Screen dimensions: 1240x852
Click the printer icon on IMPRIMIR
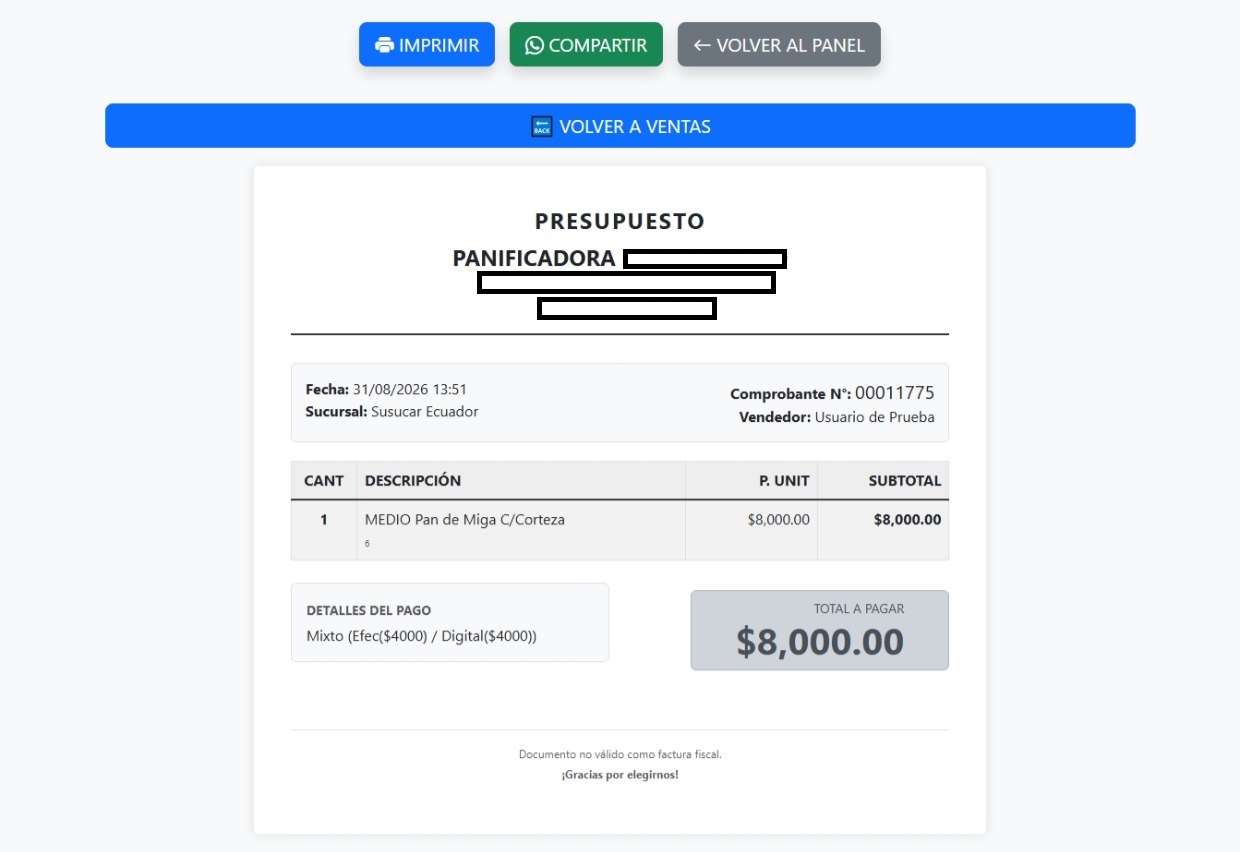[384, 45]
